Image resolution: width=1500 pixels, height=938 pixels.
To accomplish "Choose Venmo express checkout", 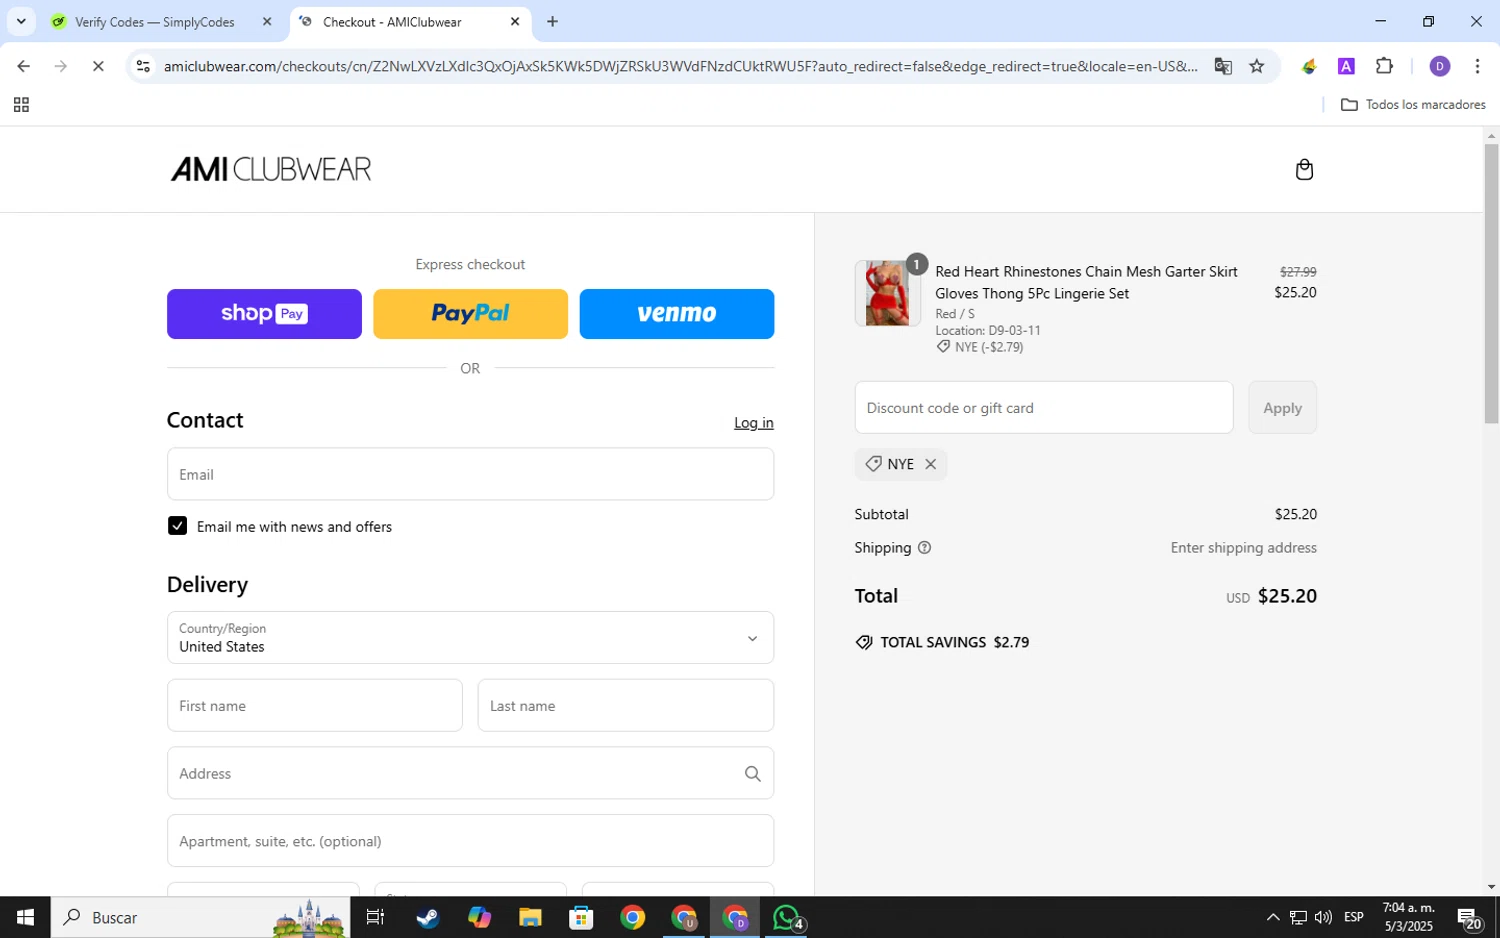I will [677, 314].
